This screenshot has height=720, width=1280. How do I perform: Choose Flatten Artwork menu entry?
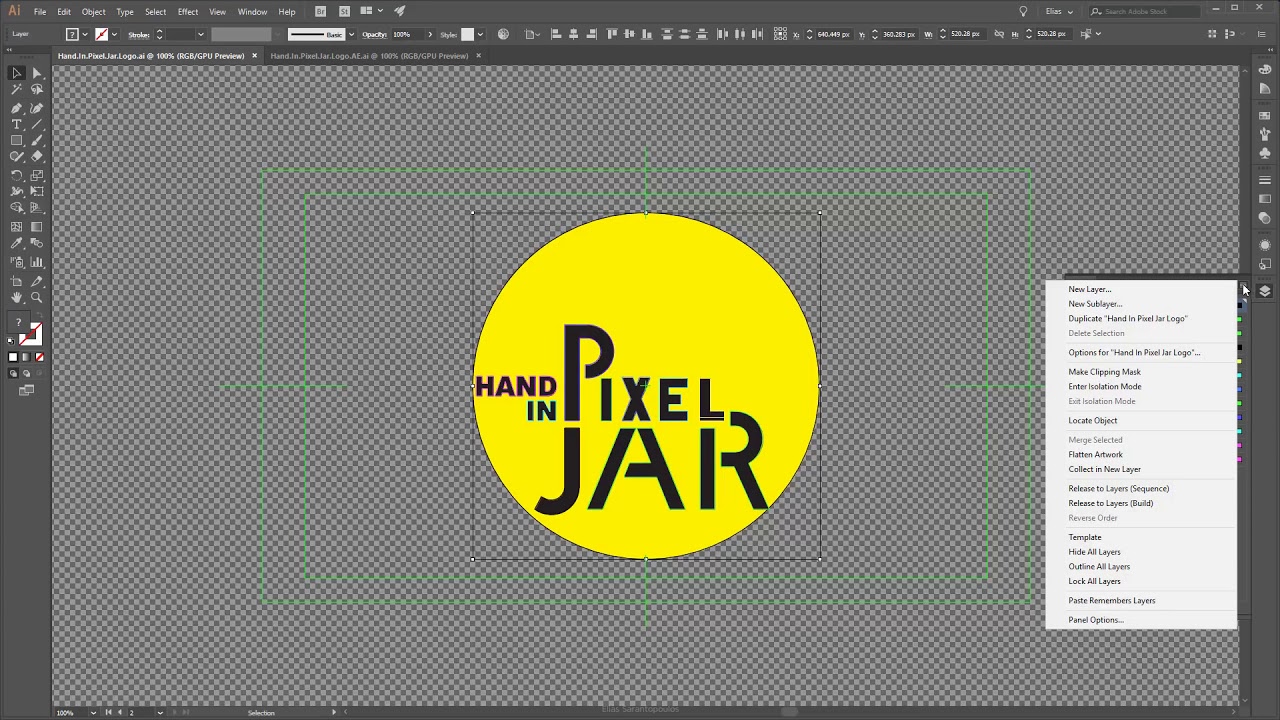coord(1095,454)
